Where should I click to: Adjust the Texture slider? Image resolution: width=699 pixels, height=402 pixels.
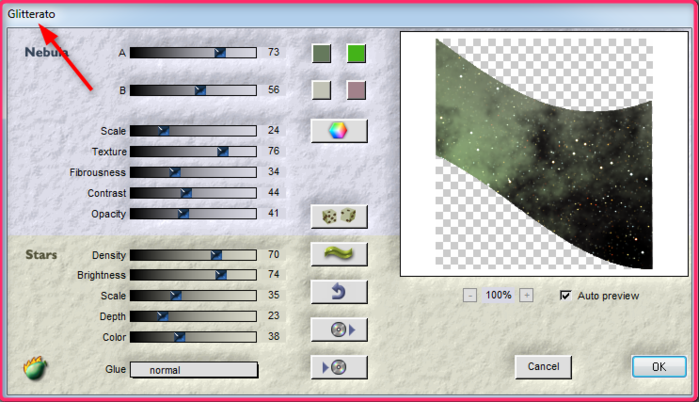click(x=193, y=152)
